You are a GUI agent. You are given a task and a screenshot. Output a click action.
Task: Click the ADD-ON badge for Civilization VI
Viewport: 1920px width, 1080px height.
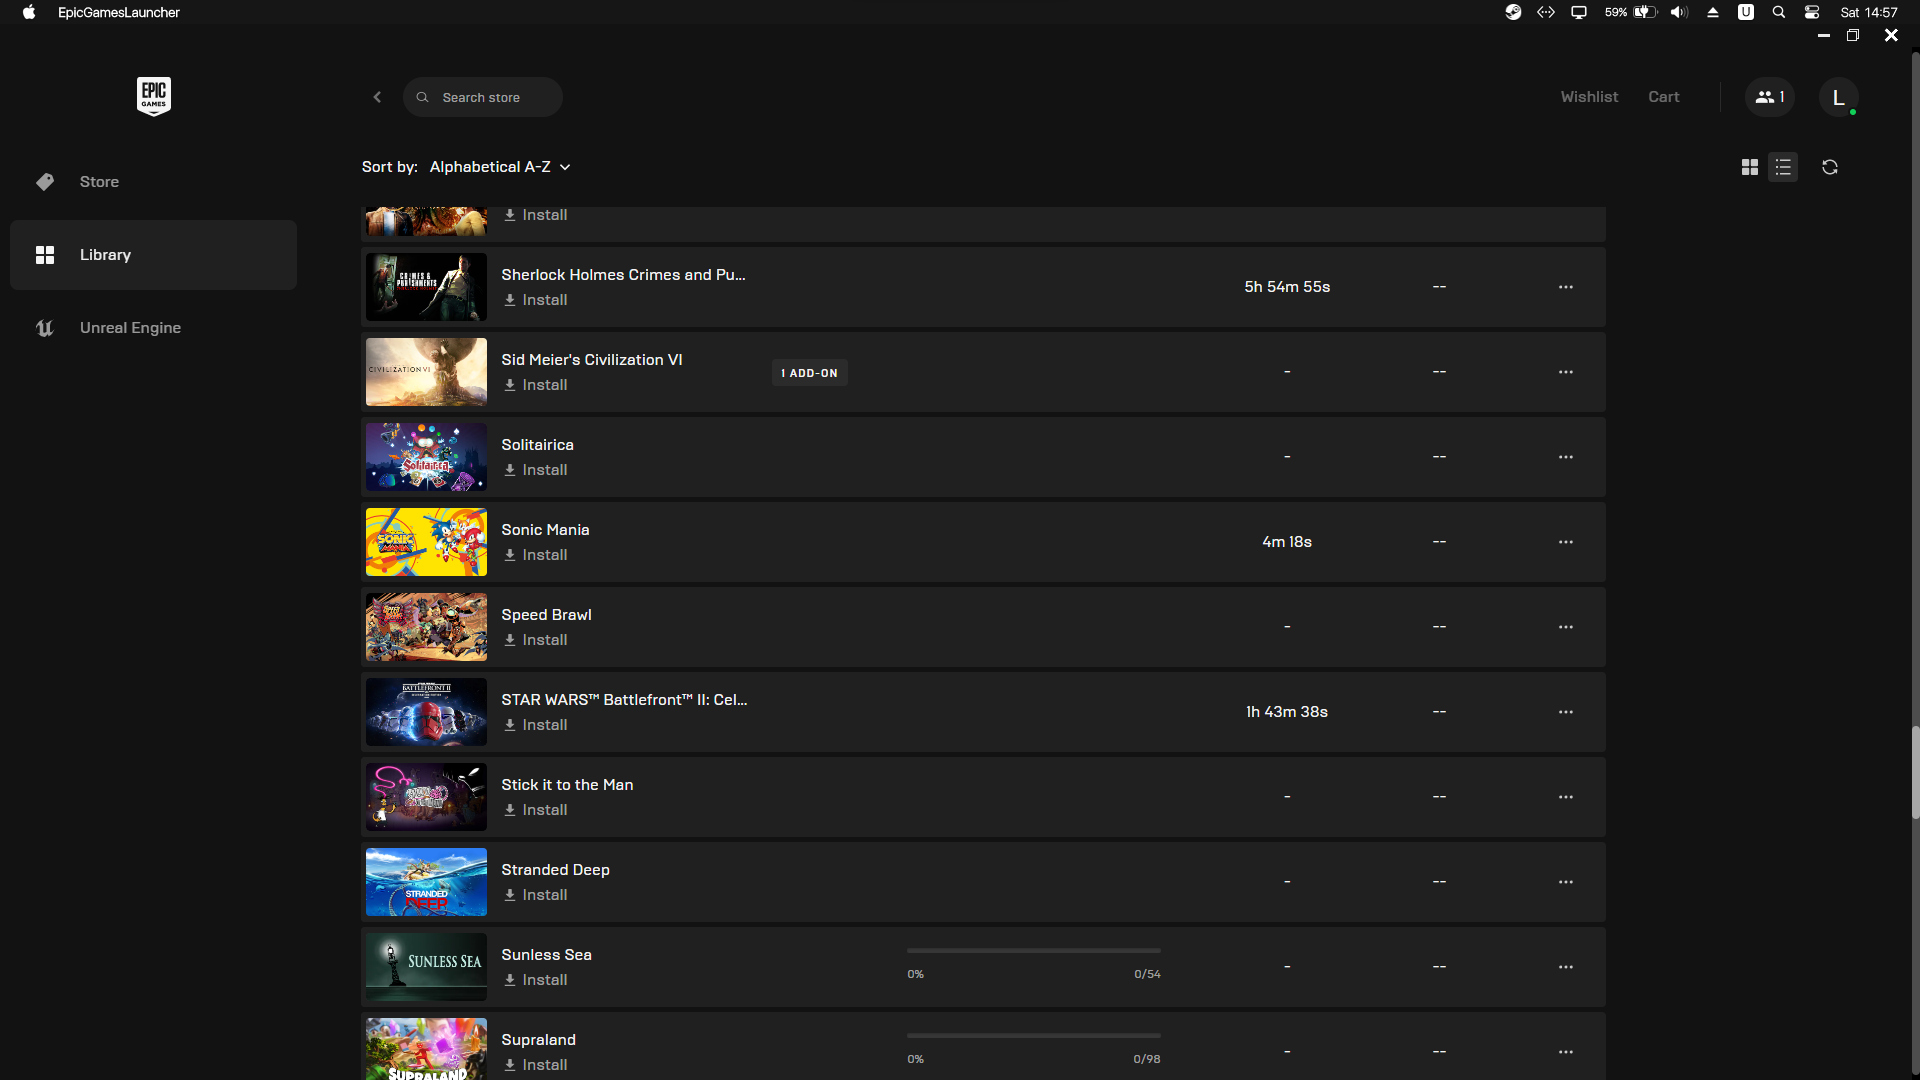point(809,373)
